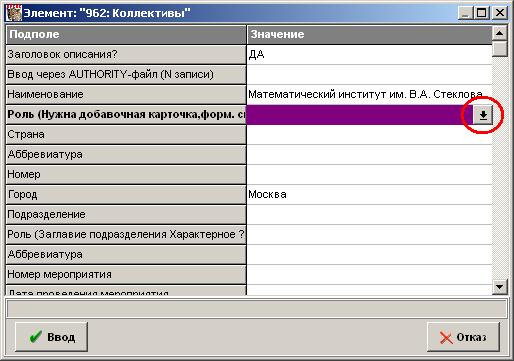Click the Ввод confirm button
514x361 pixels.
(51, 337)
